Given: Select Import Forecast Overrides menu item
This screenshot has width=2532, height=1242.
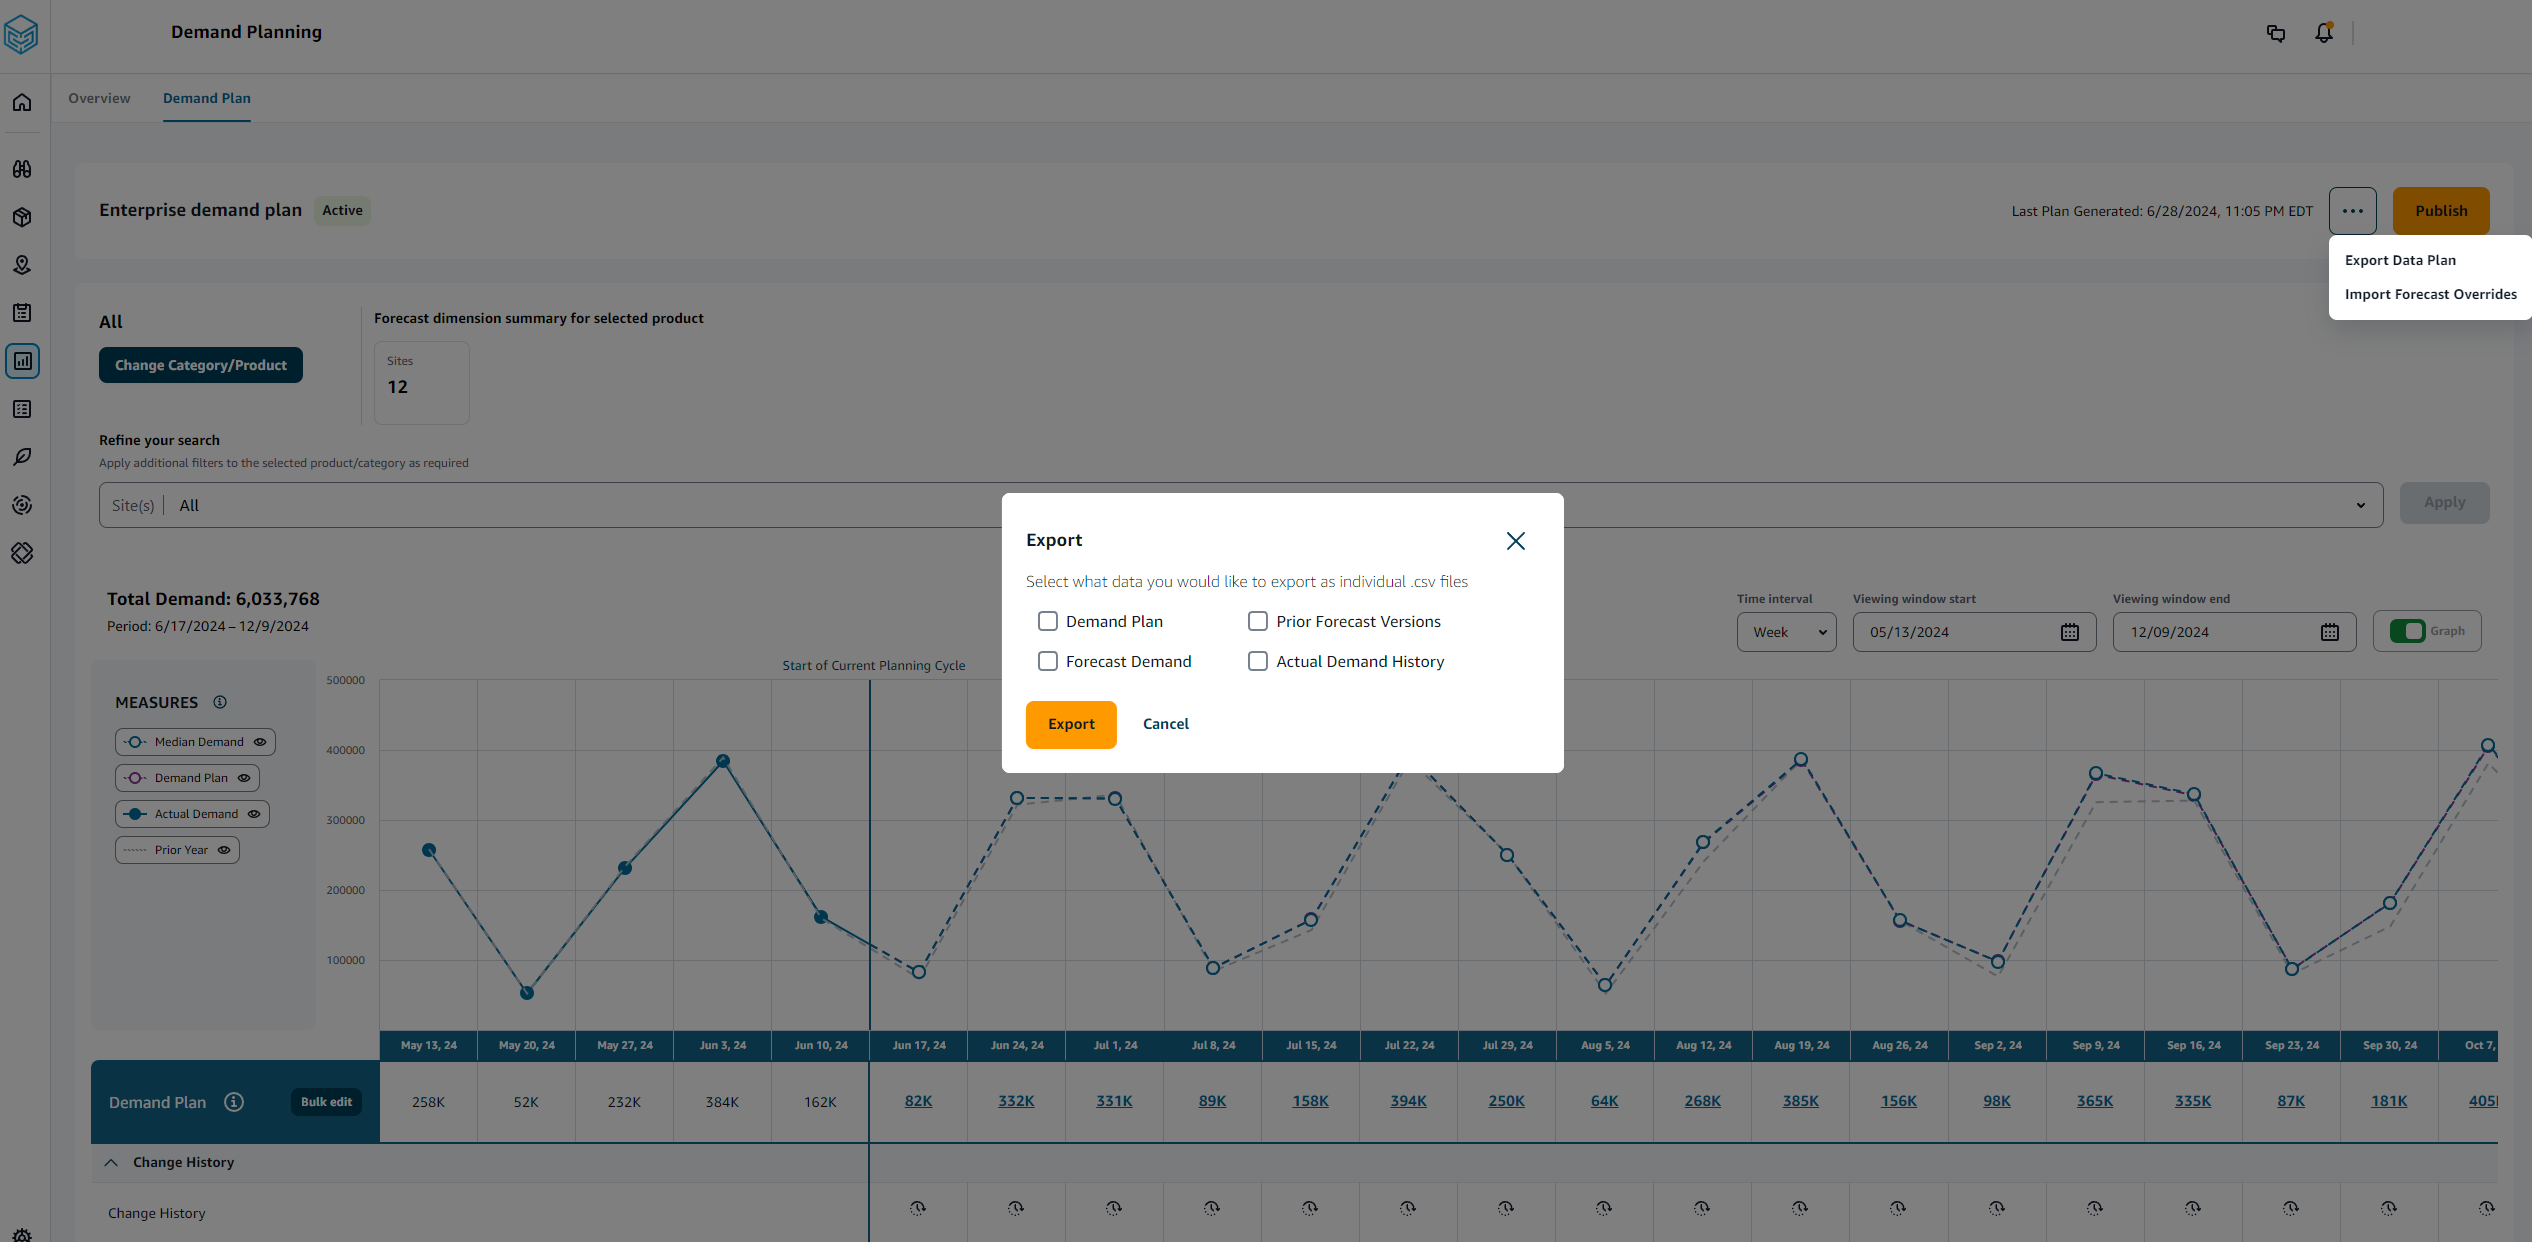Looking at the screenshot, I should (2430, 294).
